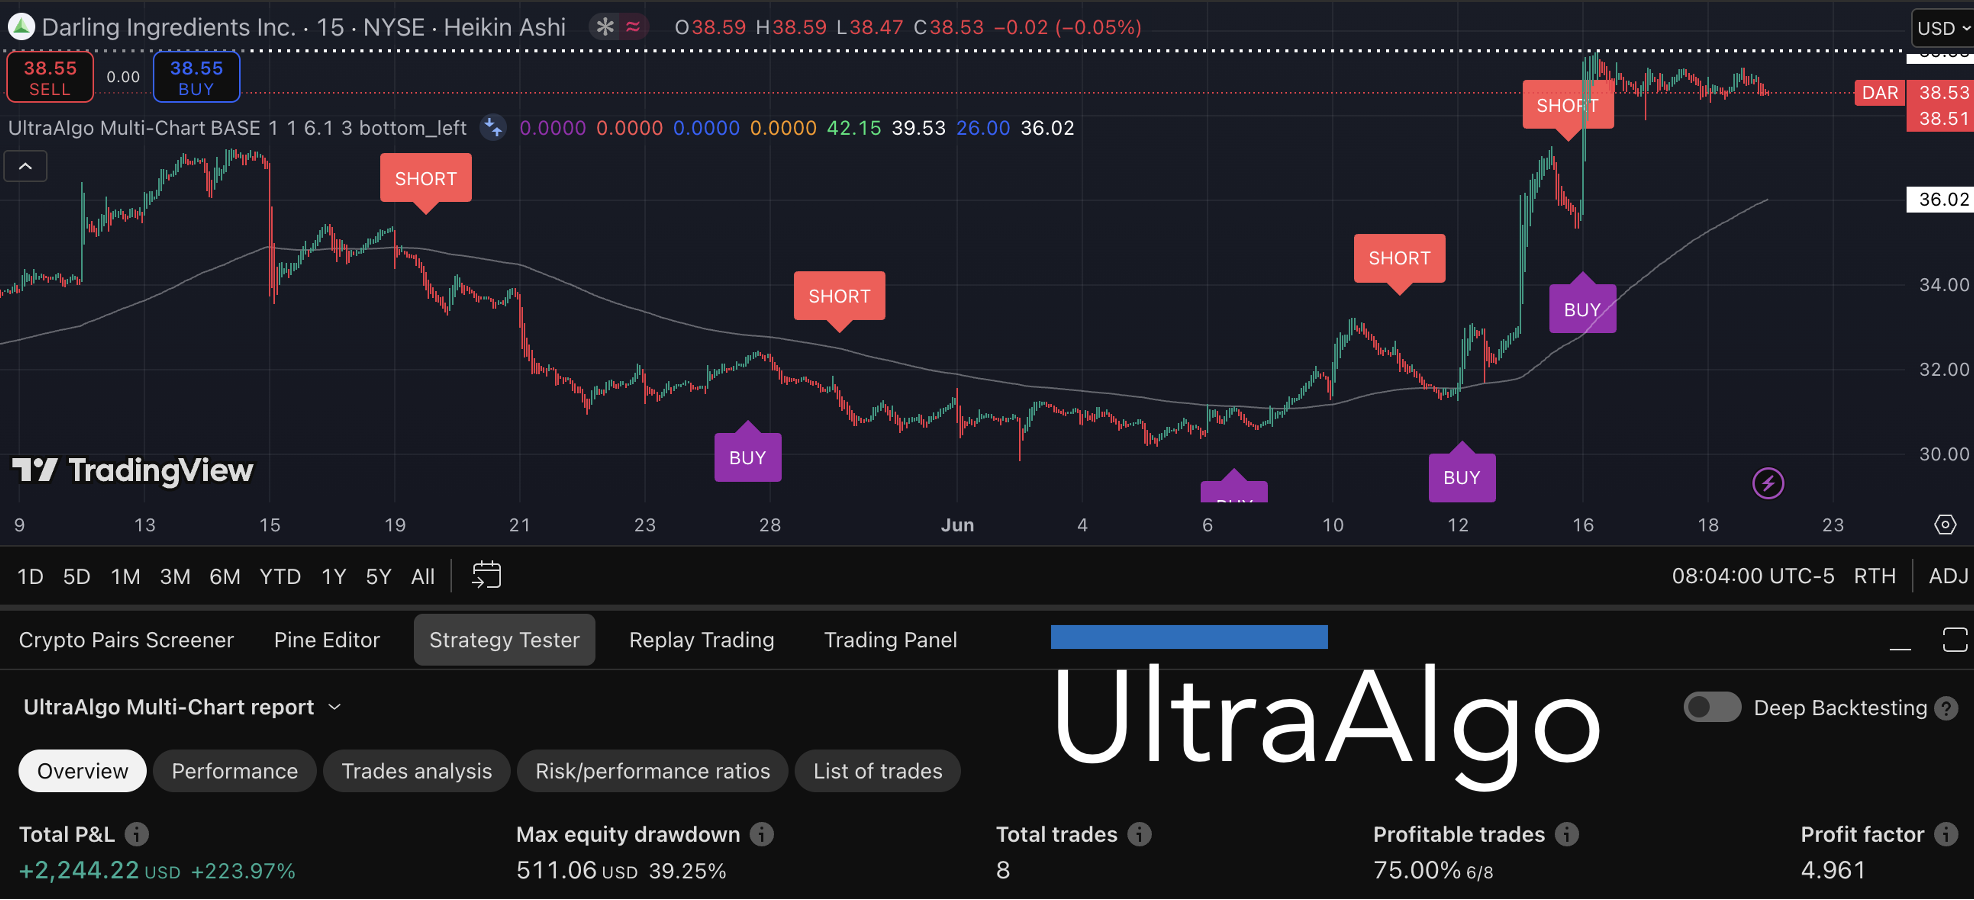Click the 511.06 USD drawdown value

[x=577, y=871]
